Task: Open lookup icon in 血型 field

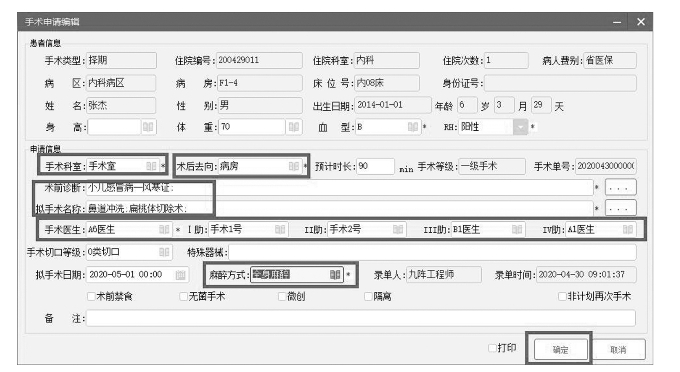Action: click(412, 127)
